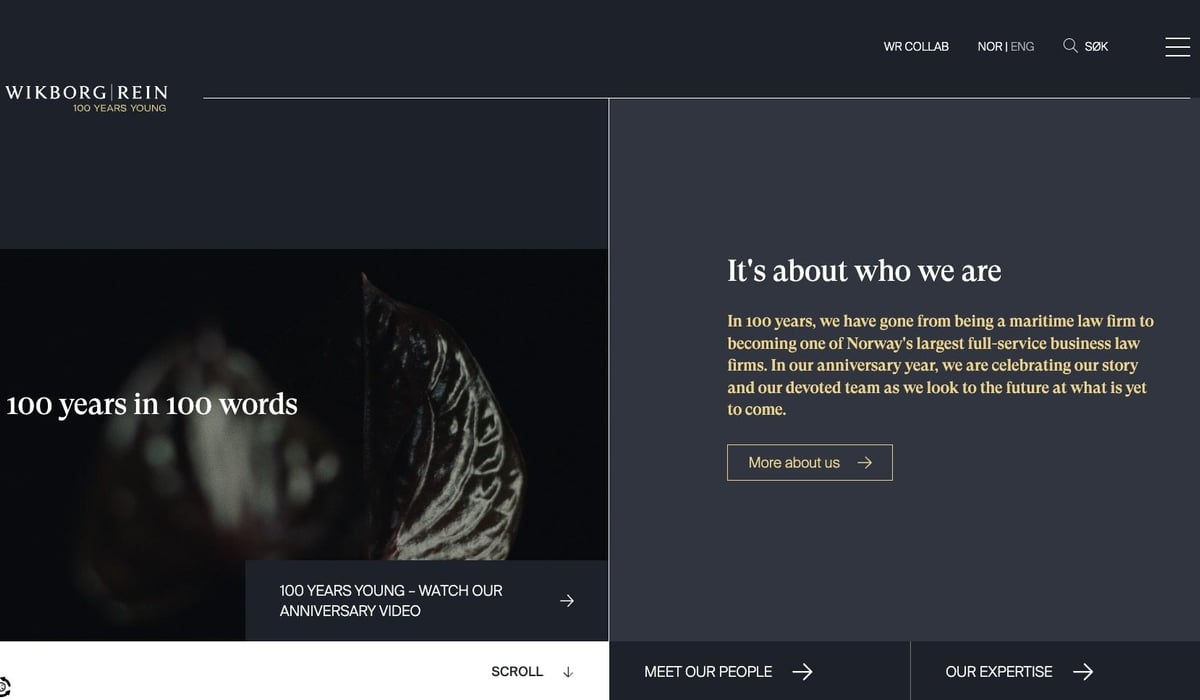Image resolution: width=1200 pixels, height=700 pixels.
Task: Click the search magnifier icon
Action: [x=1070, y=46]
